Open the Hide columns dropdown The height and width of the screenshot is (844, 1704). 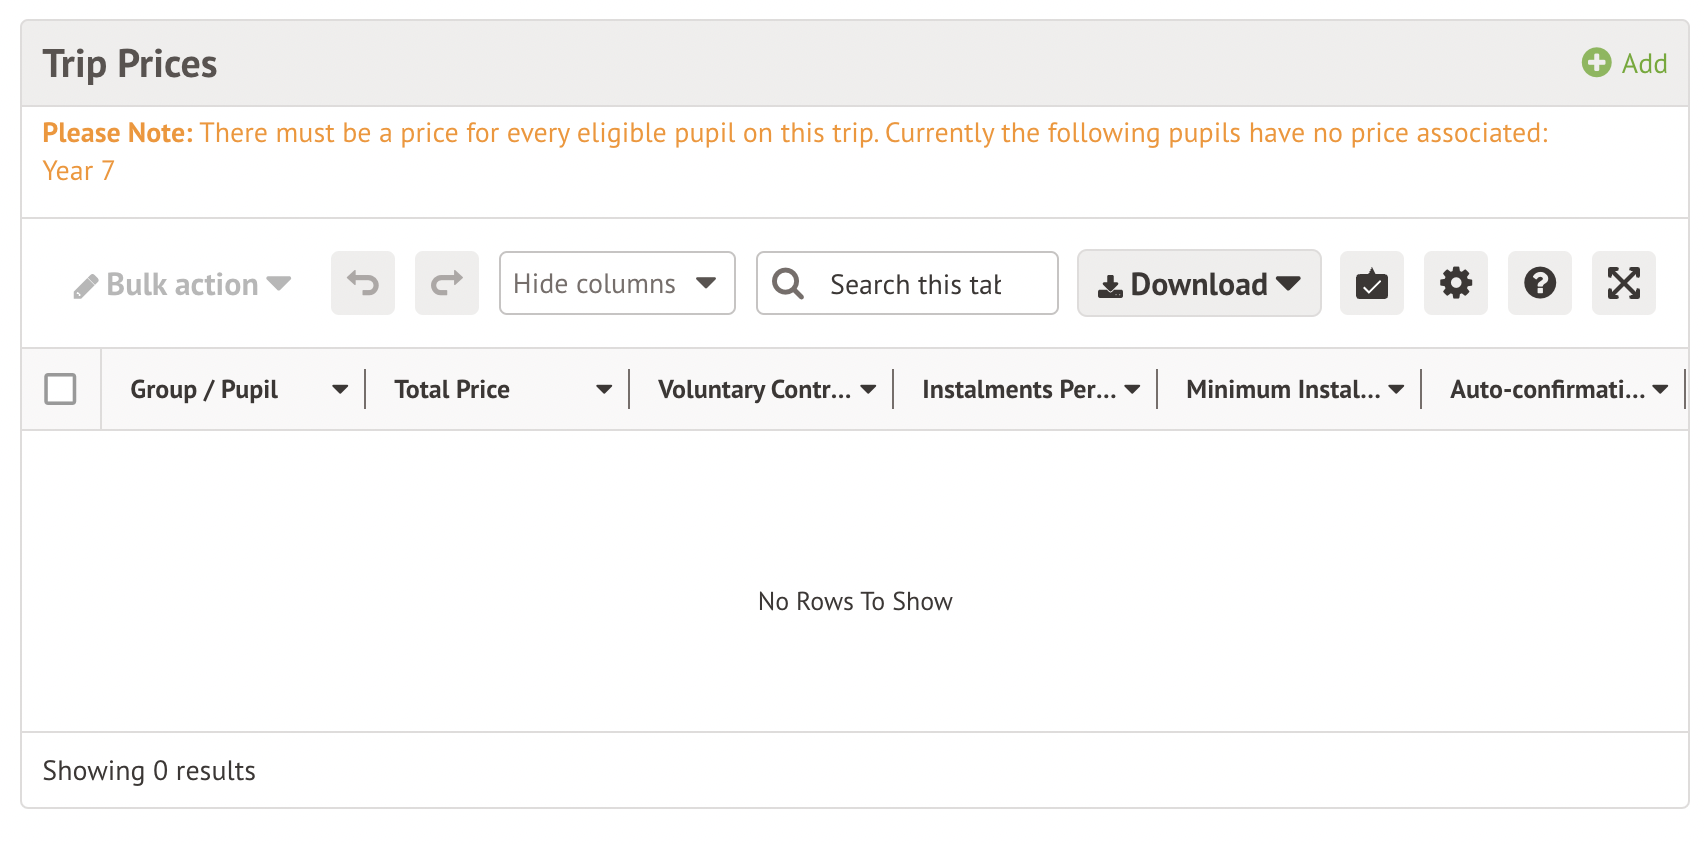tap(616, 284)
